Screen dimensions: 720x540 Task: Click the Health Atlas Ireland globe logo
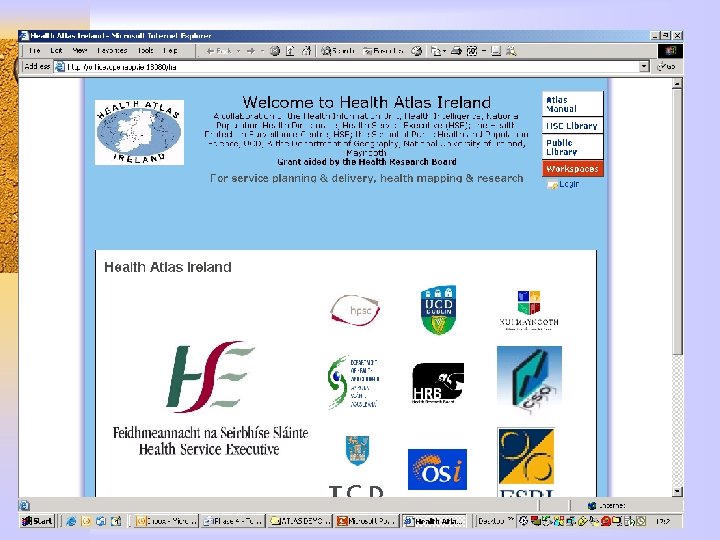coord(139,132)
